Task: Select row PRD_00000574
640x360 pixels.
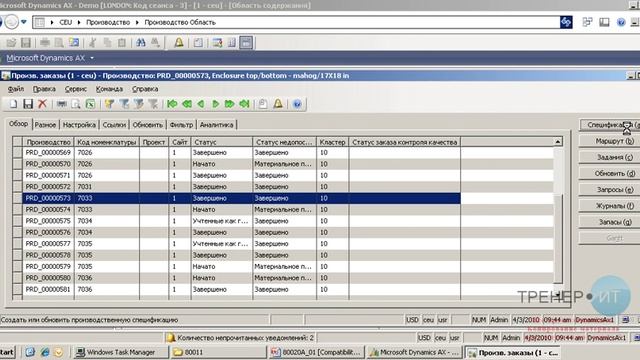Action: [x=242, y=209]
